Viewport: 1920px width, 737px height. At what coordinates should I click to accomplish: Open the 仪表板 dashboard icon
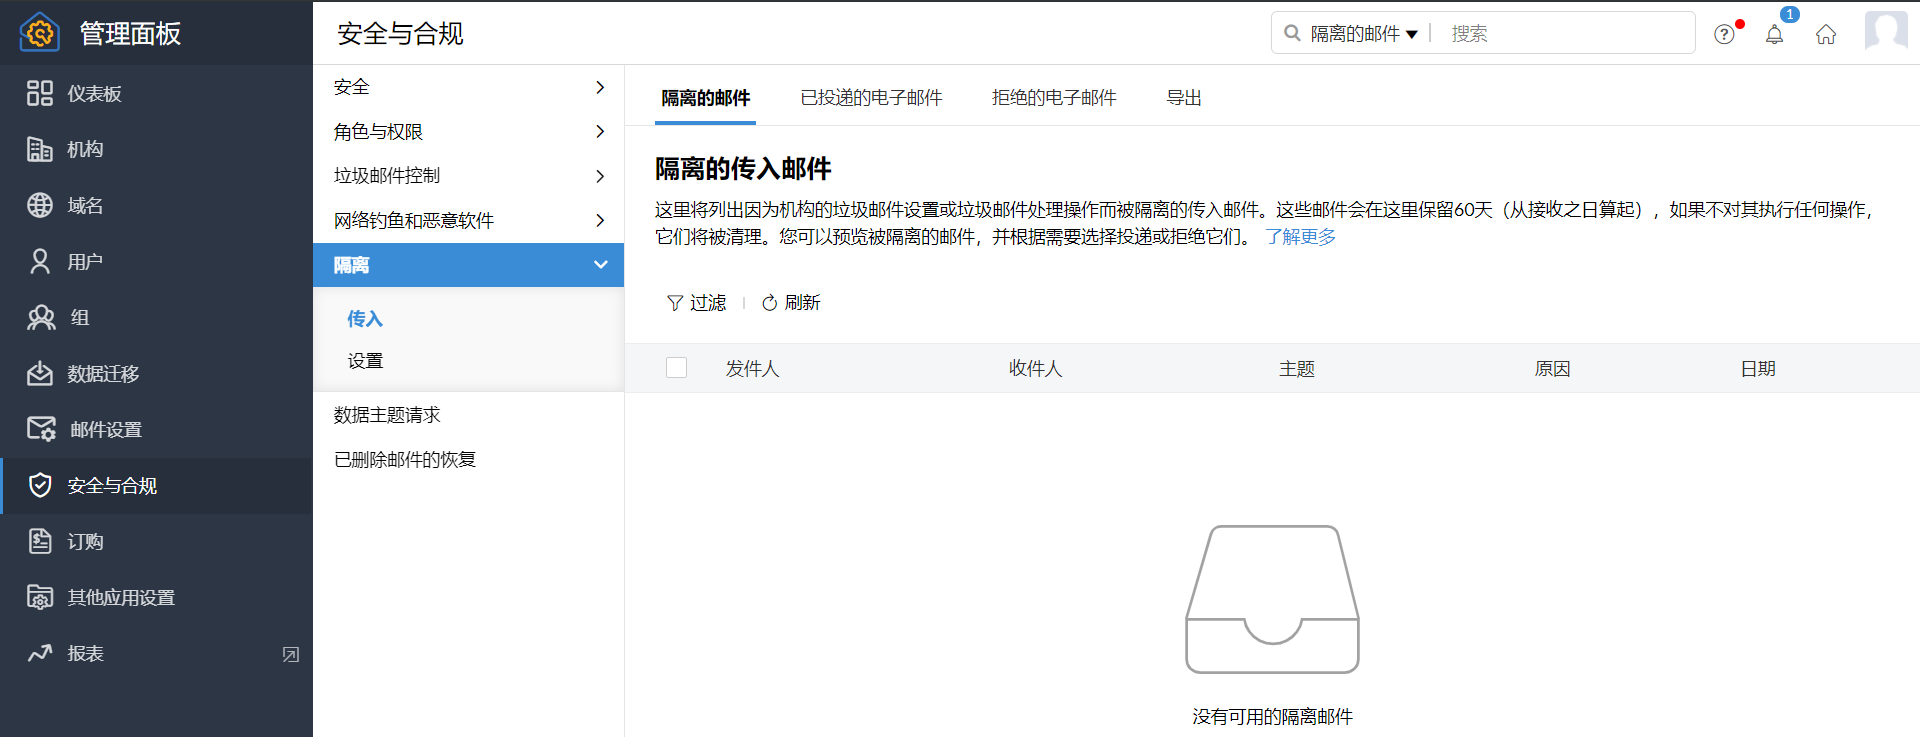click(x=40, y=93)
